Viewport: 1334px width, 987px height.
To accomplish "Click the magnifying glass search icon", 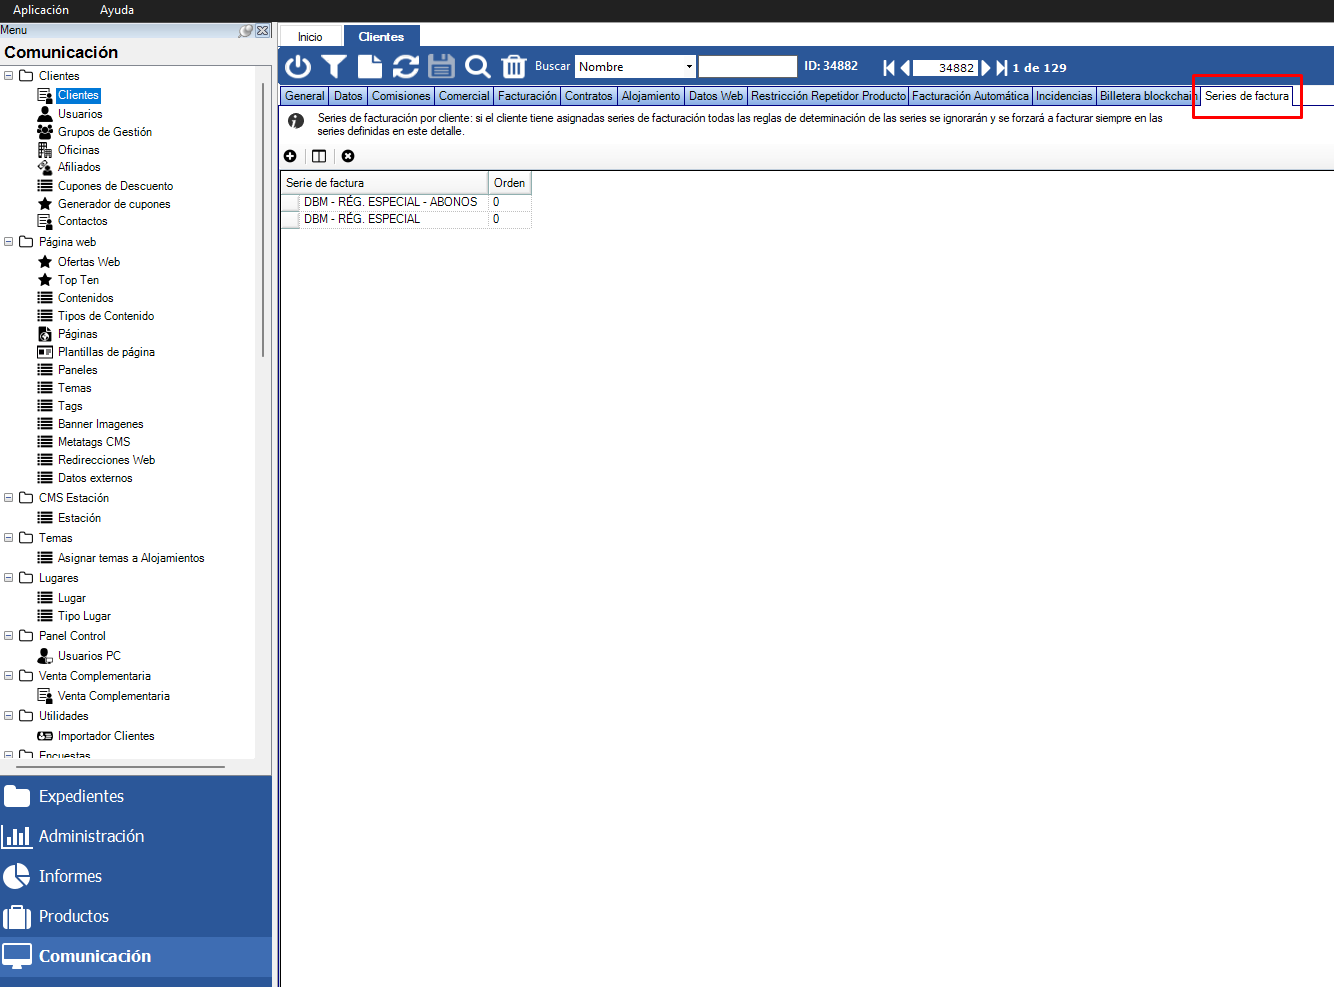I will coord(478,67).
